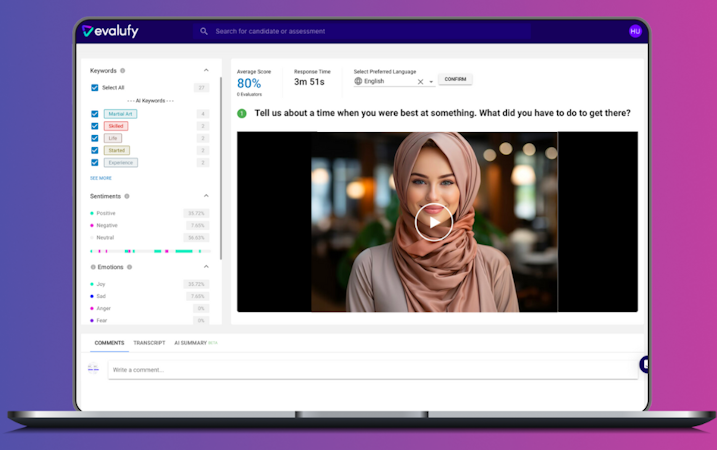Click the Joy emotion row
717x450 pixels.
coord(150,284)
